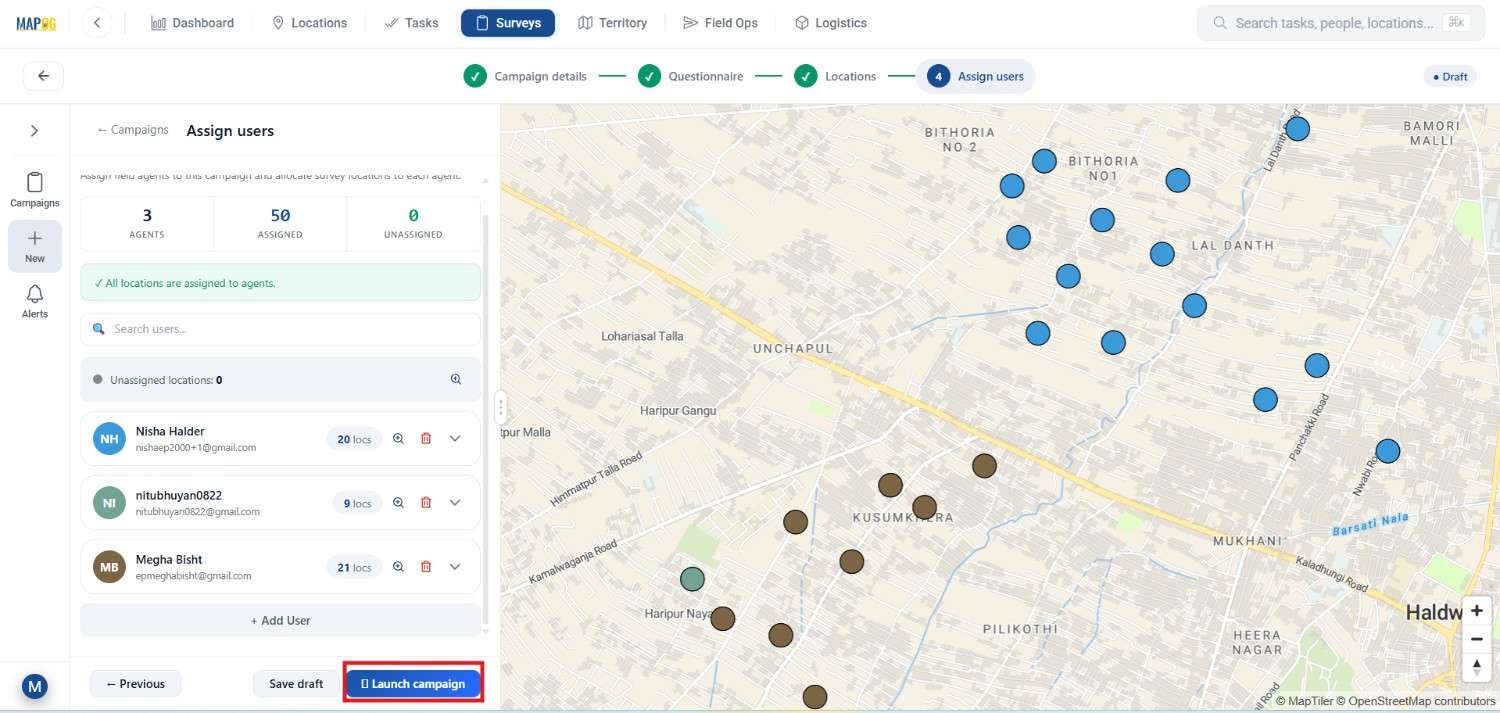Click the assign users panel scrollbar
Screen dimensions: 1500x713
coord(487,420)
